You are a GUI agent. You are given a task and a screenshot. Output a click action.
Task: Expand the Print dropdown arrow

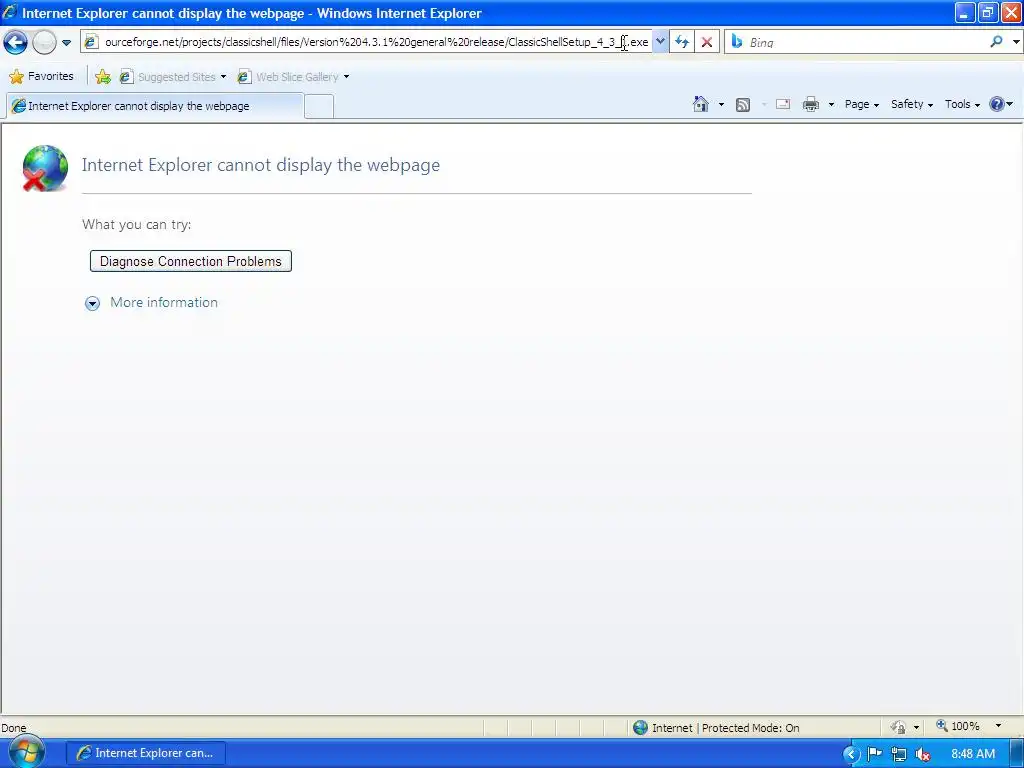pos(831,104)
